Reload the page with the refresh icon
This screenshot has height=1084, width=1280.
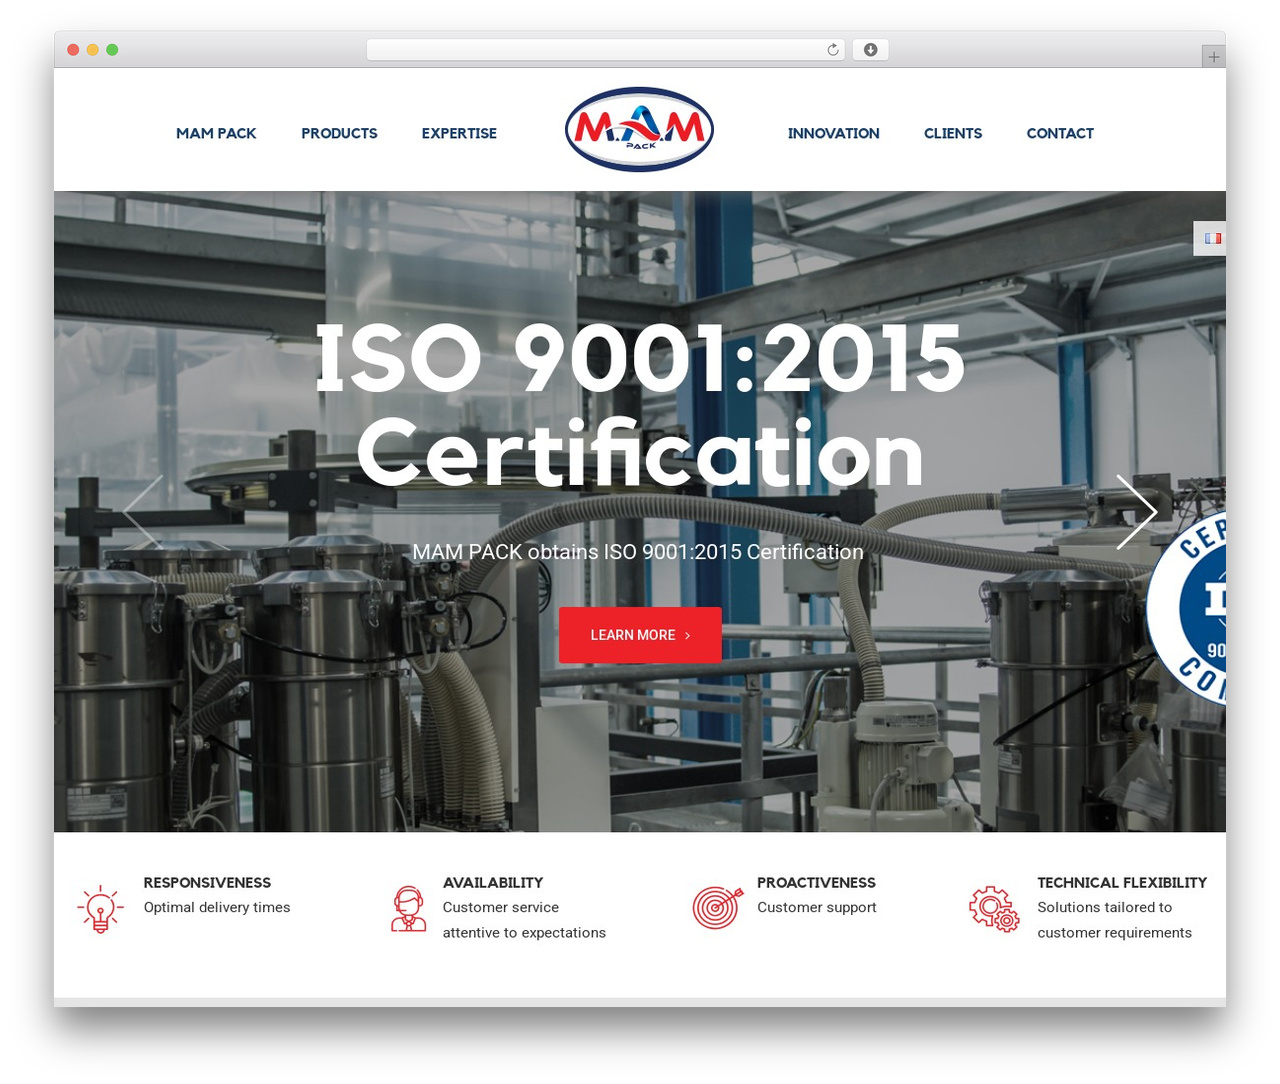tap(832, 50)
